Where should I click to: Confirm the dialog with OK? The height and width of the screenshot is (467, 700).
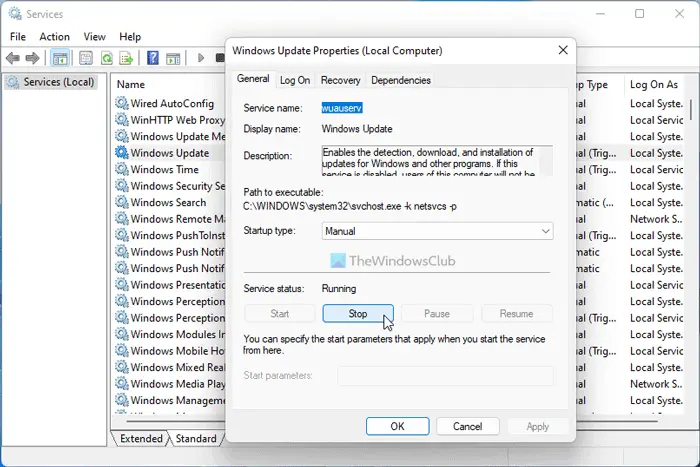398,426
